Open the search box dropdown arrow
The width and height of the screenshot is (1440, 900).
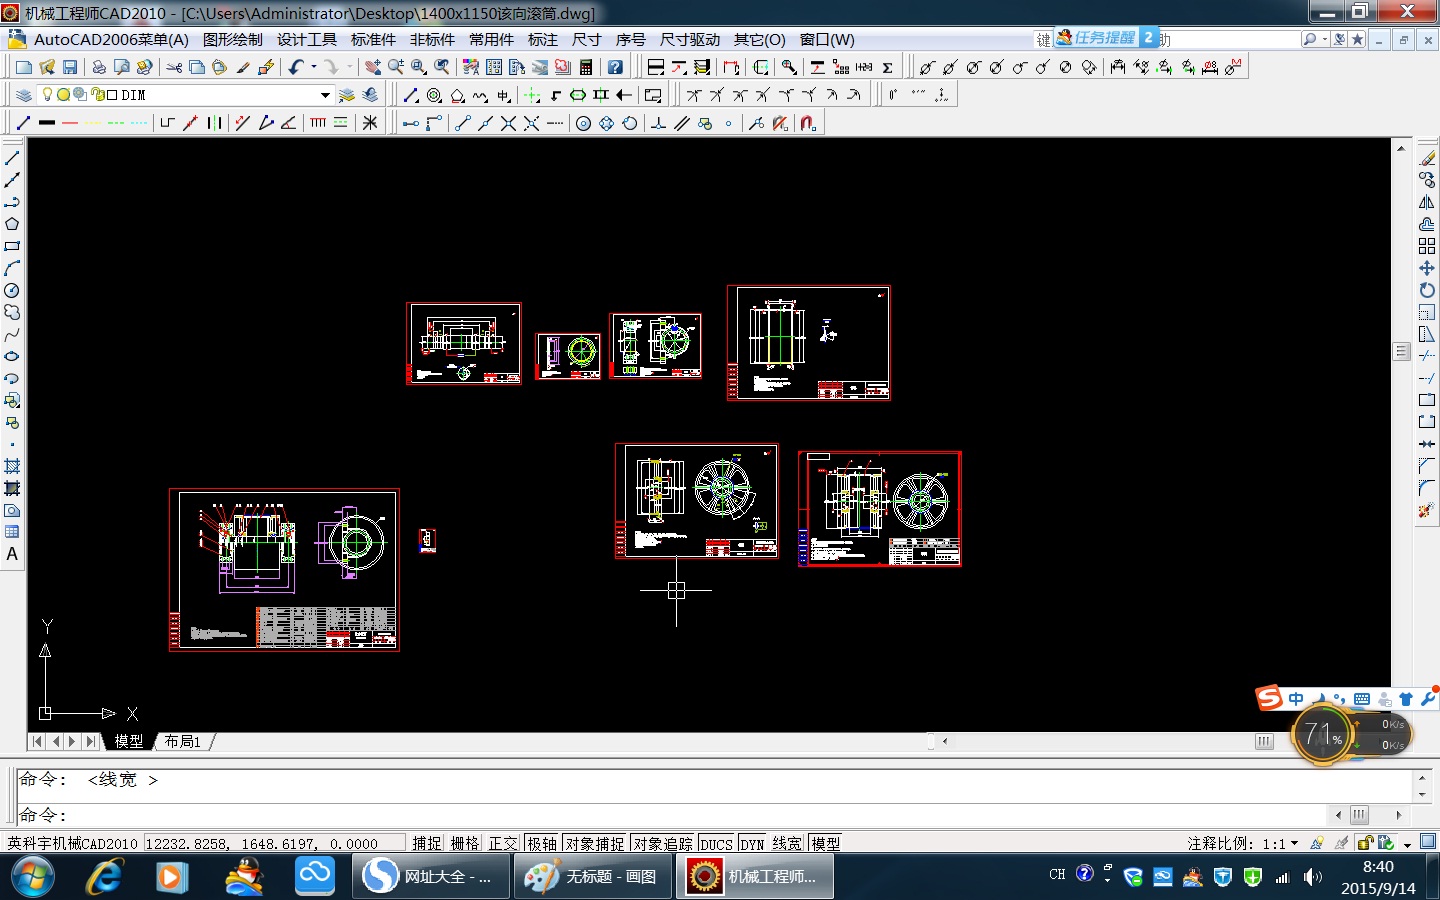[x=1325, y=39]
